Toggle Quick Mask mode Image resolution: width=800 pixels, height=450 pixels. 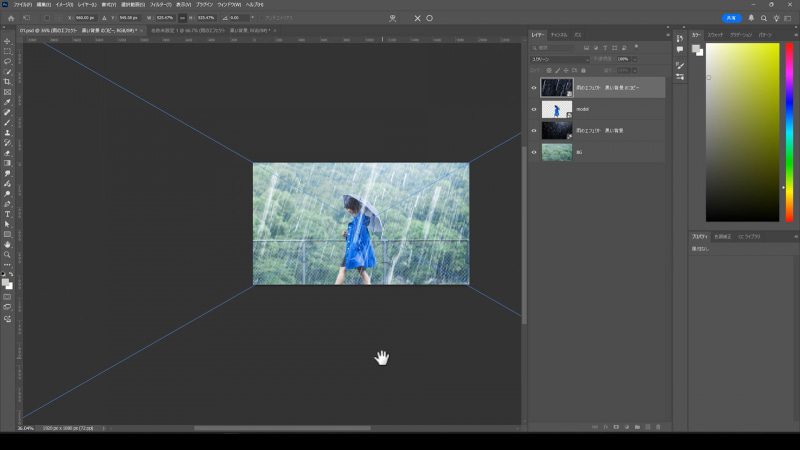point(7,296)
